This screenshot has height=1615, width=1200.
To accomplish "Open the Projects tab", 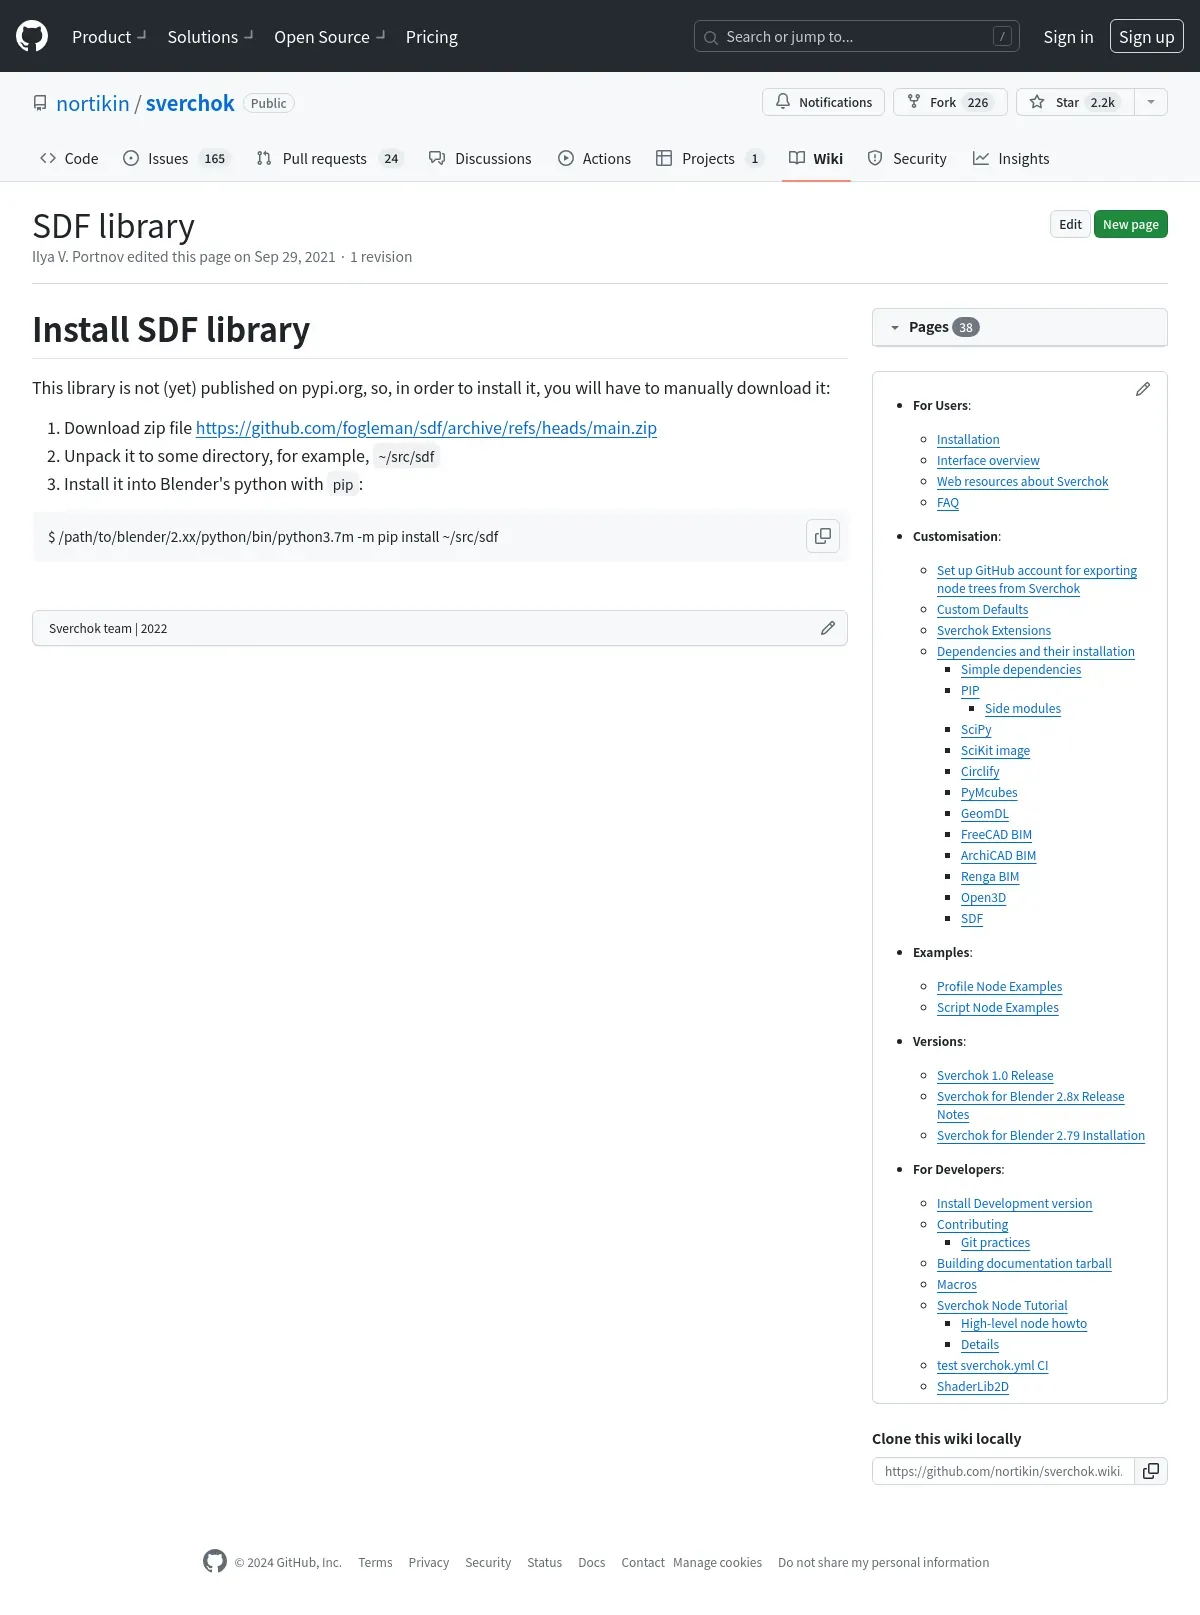I will coord(710,158).
